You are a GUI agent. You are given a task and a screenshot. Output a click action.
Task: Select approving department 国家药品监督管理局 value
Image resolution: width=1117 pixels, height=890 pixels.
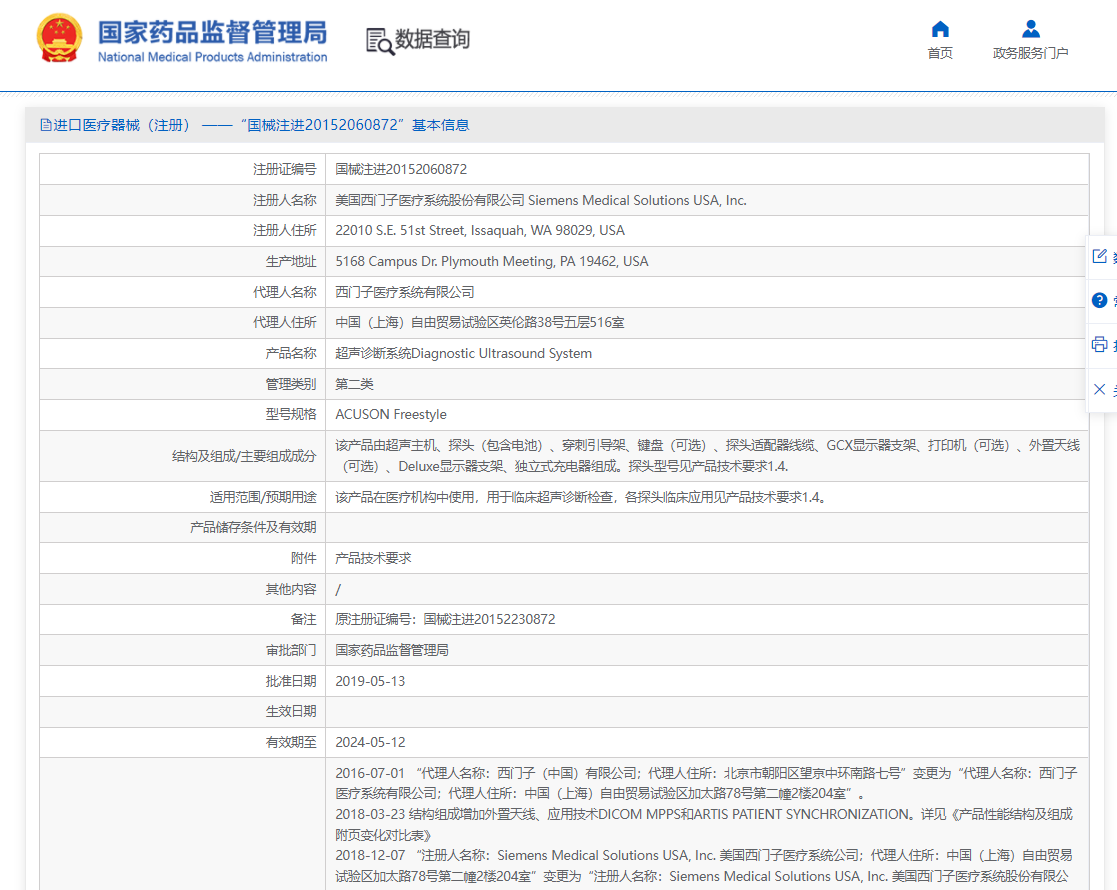click(392, 651)
